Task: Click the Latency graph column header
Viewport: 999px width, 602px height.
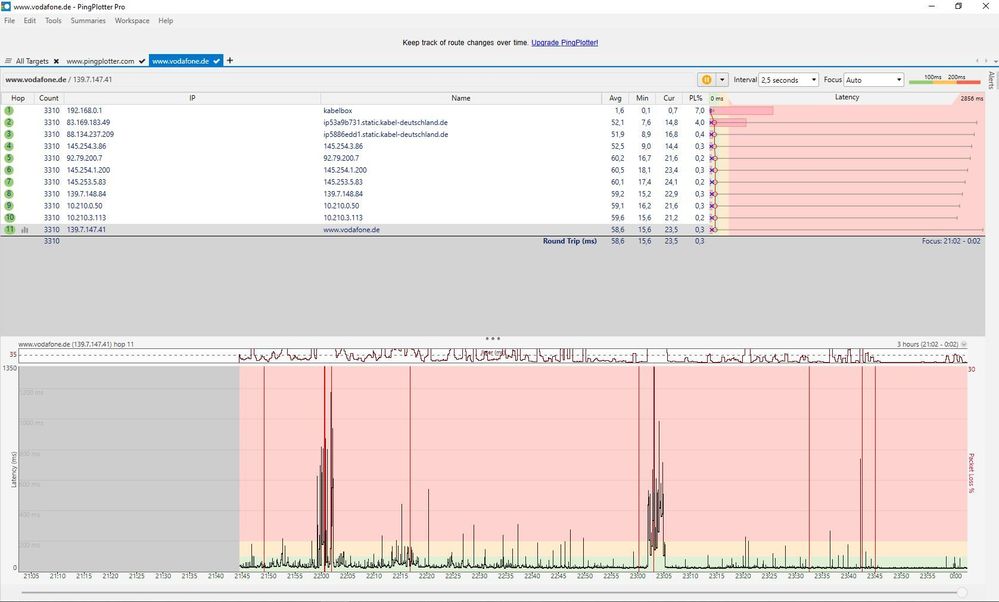Action: point(847,97)
